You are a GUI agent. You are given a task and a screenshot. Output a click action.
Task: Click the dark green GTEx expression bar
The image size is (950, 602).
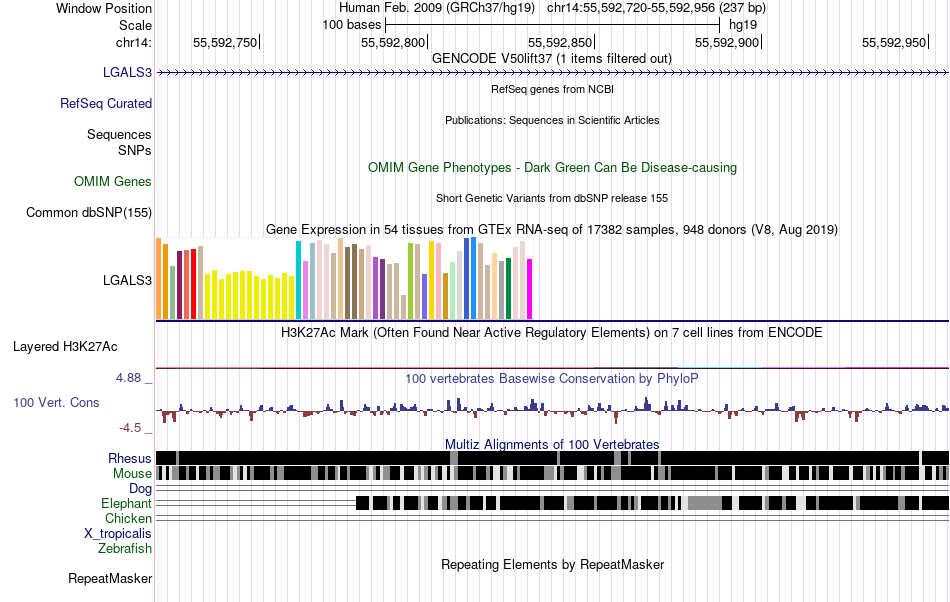tap(509, 288)
